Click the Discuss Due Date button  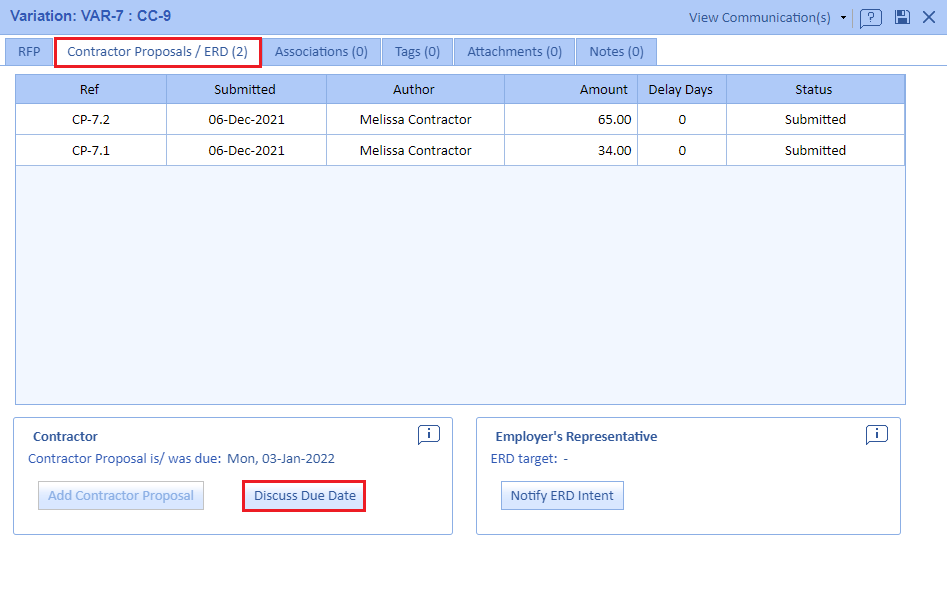304,496
